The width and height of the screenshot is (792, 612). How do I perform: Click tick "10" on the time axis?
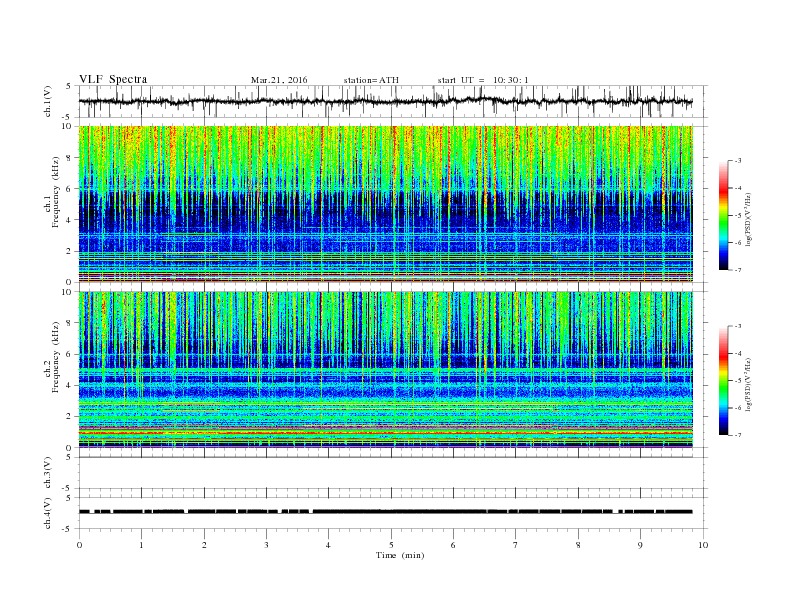(x=703, y=545)
